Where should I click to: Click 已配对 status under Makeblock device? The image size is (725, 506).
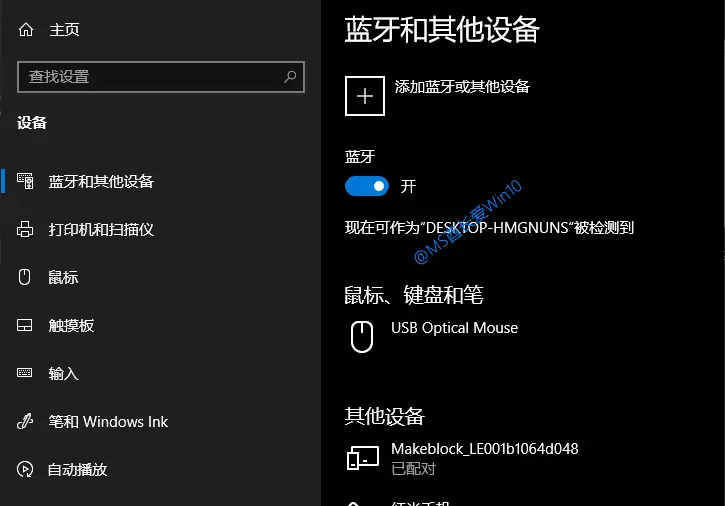(x=413, y=469)
